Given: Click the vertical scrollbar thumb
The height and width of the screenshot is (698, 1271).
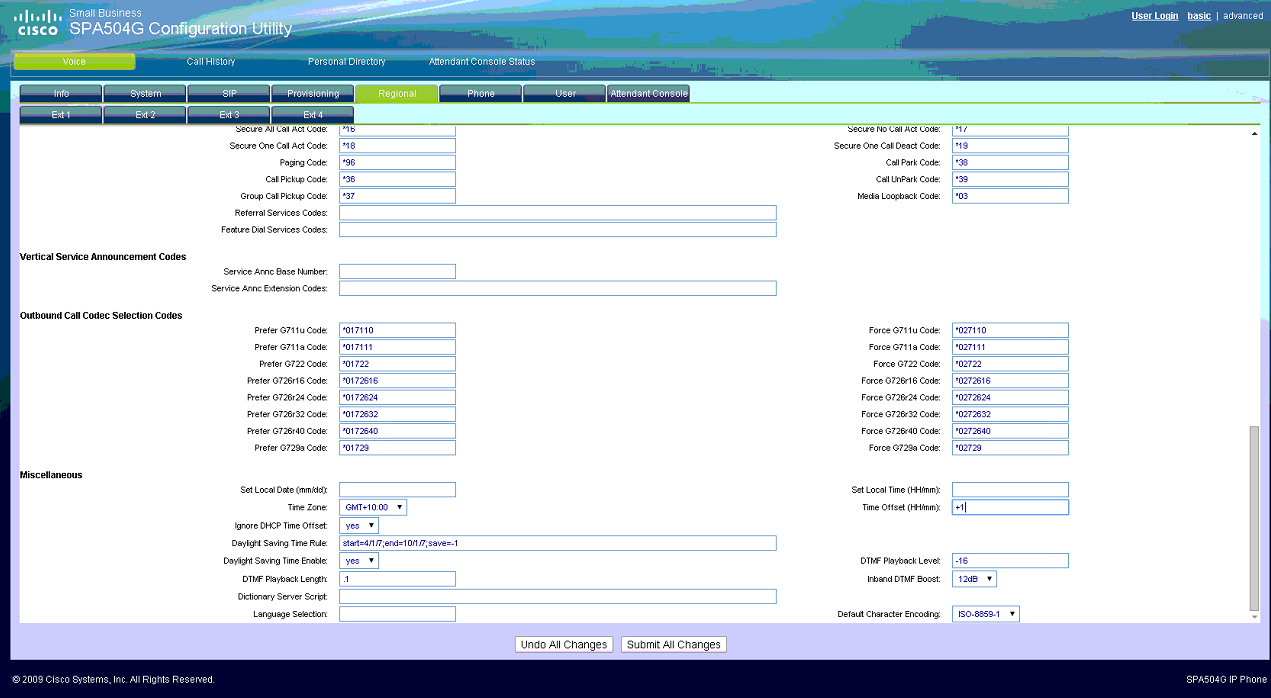Looking at the screenshot, I should (1255, 517).
